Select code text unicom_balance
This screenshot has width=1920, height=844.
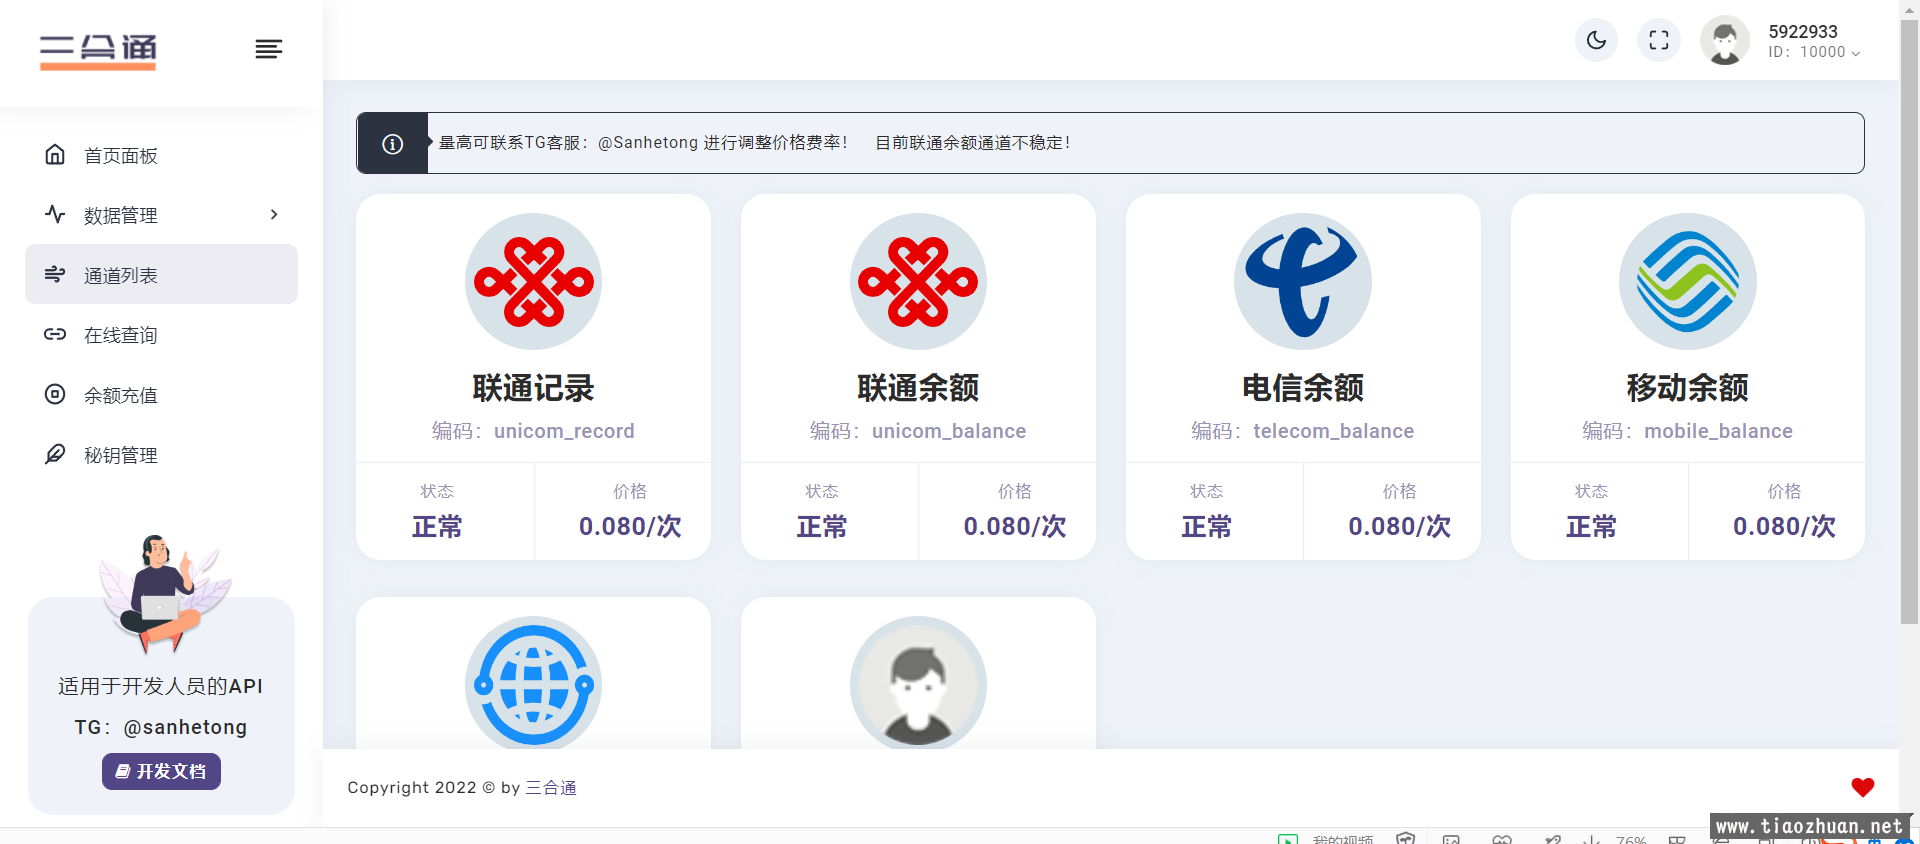[x=949, y=431]
